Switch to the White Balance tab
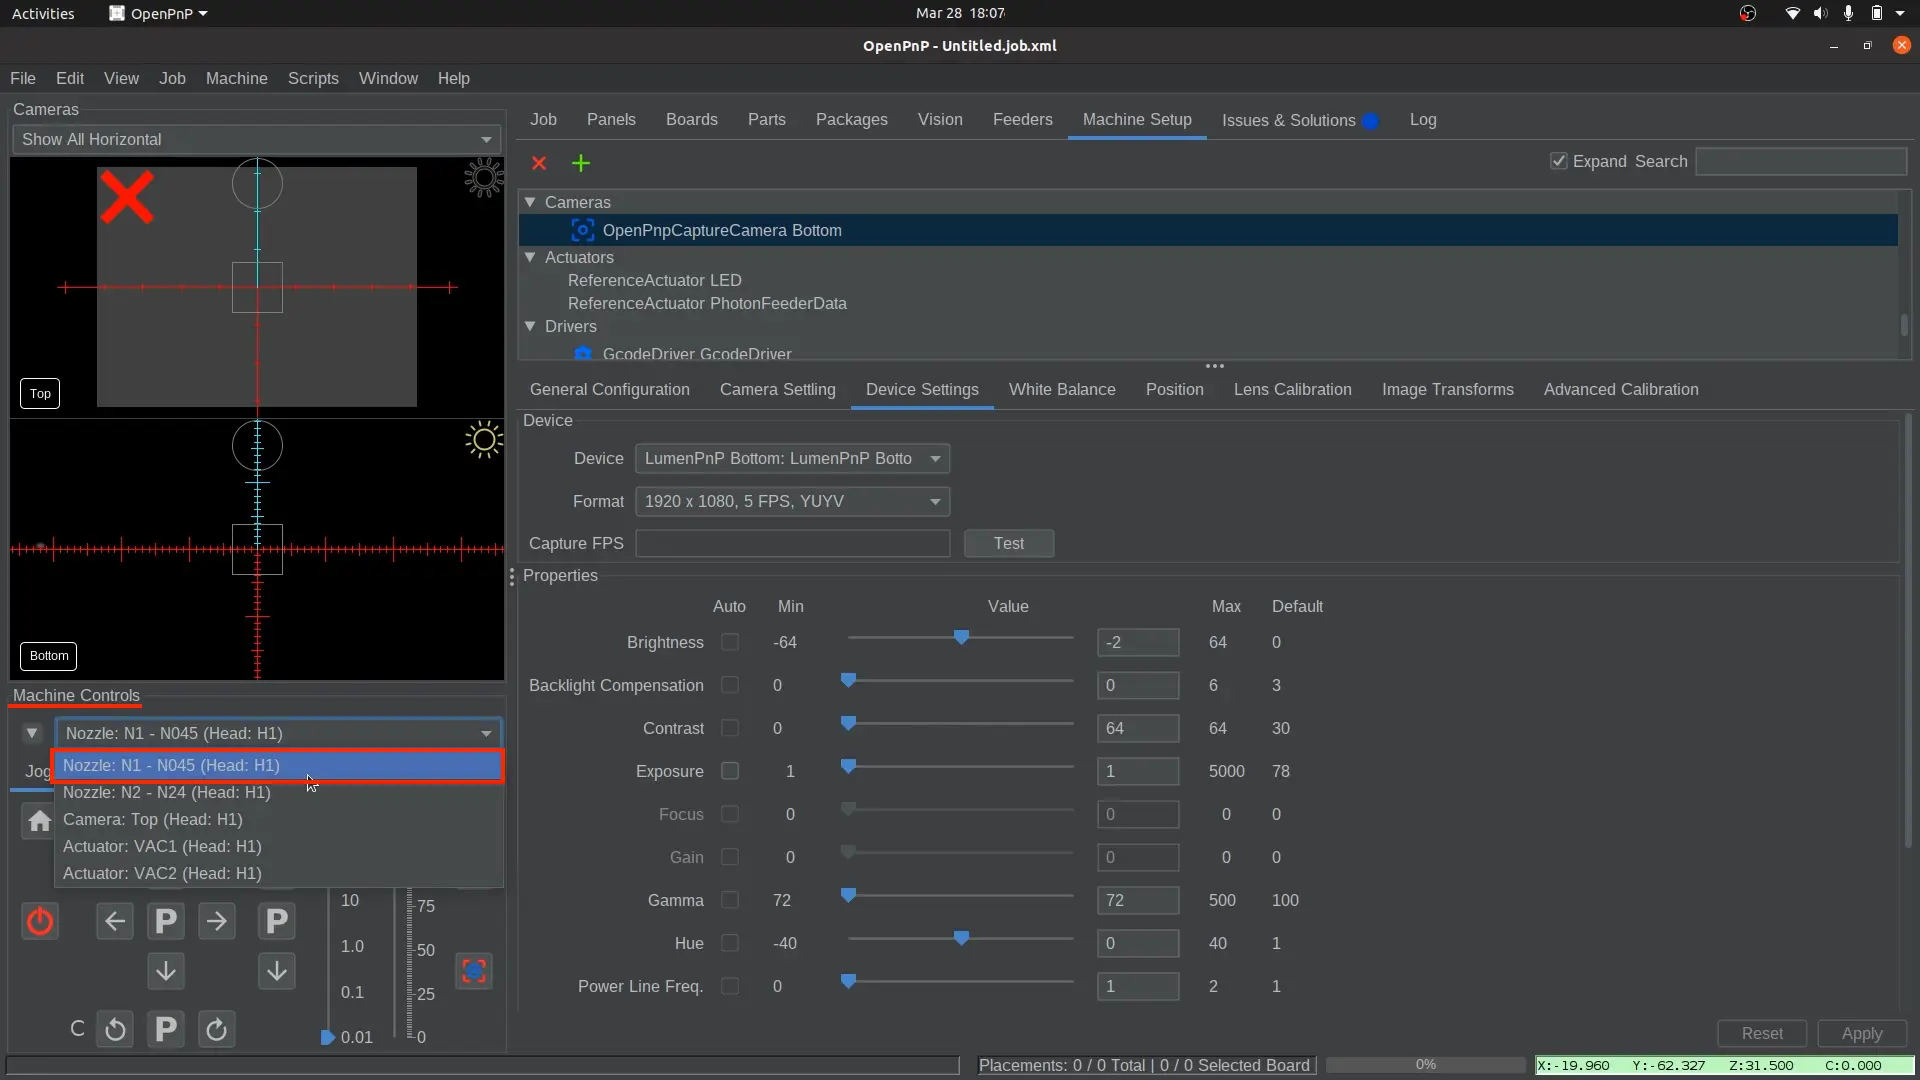Screen dimensions: 1920x1080 [x=1061, y=389]
